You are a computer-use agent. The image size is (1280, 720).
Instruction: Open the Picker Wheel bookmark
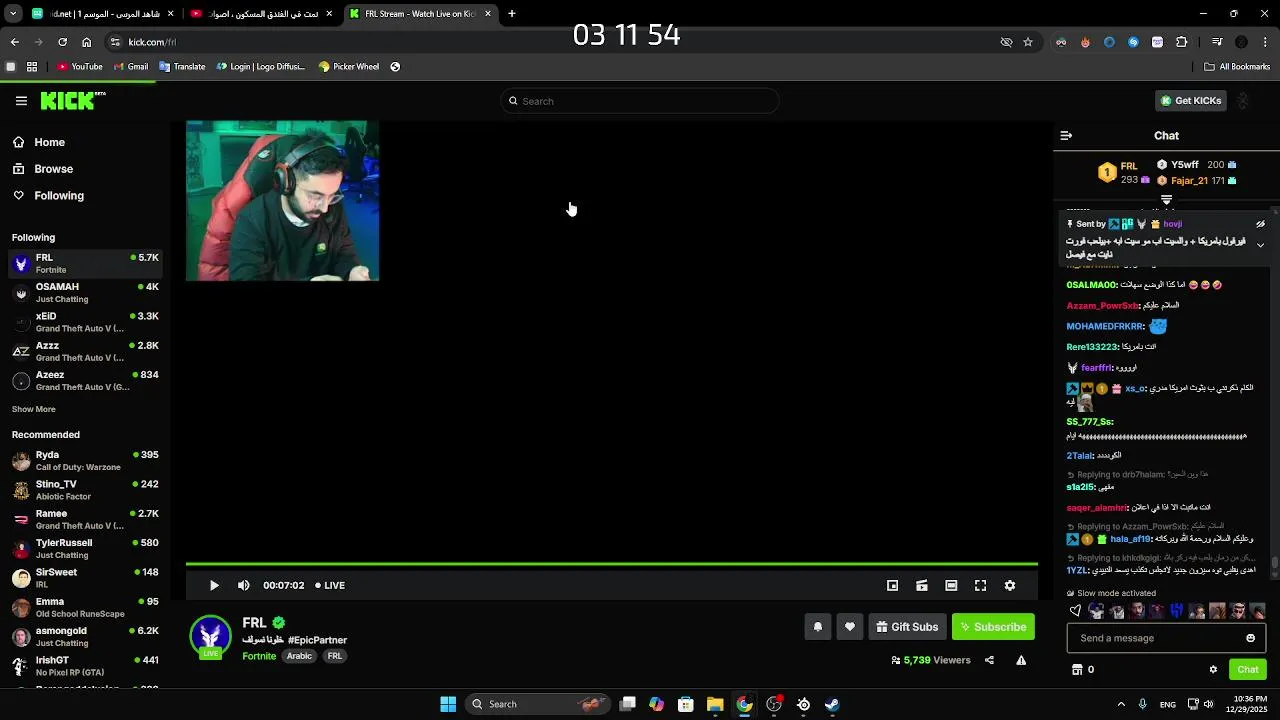[x=348, y=67]
